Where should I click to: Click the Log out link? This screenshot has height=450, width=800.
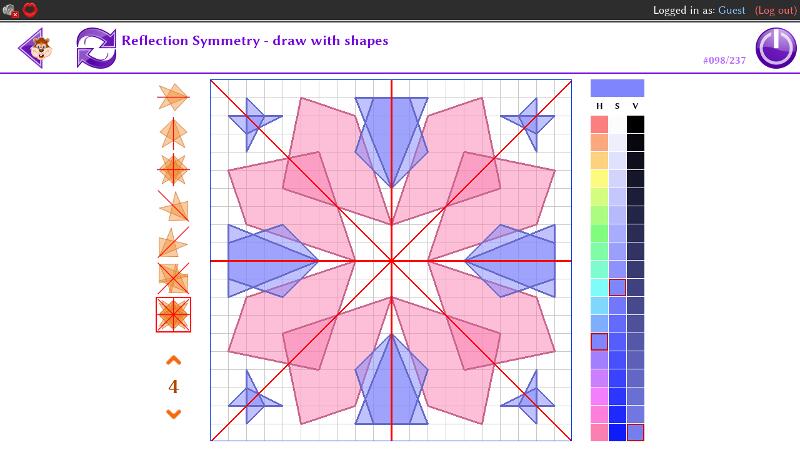point(776,10)
